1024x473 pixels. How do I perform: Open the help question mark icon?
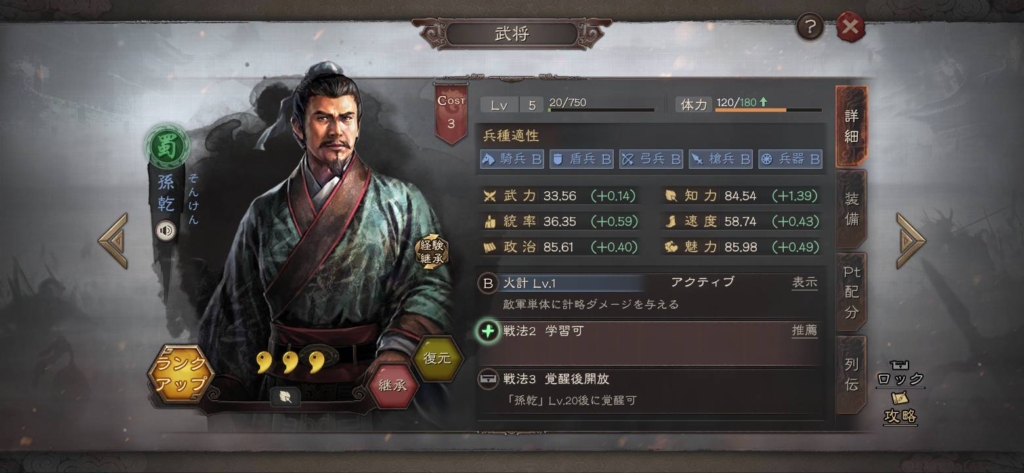(x=810, y=27)
